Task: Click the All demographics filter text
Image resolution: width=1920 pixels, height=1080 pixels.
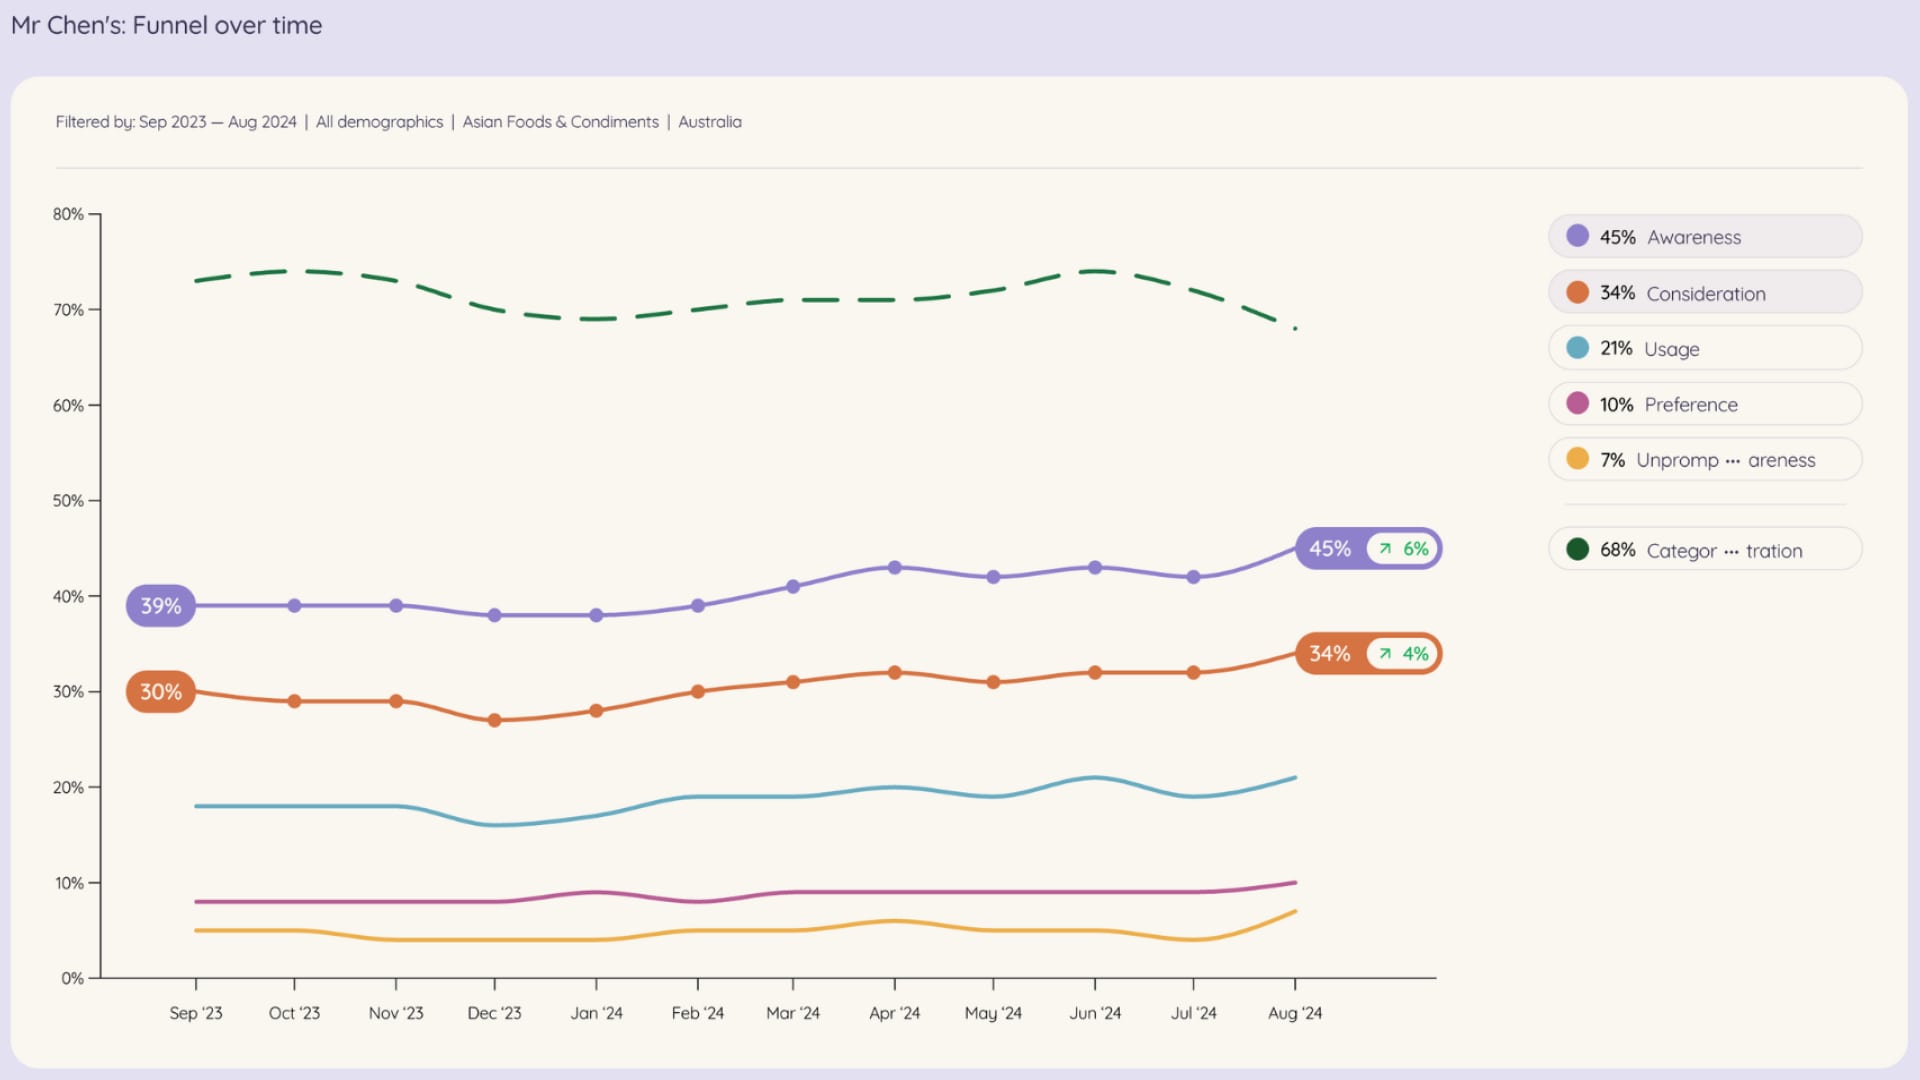Action: tap(380, 122)
